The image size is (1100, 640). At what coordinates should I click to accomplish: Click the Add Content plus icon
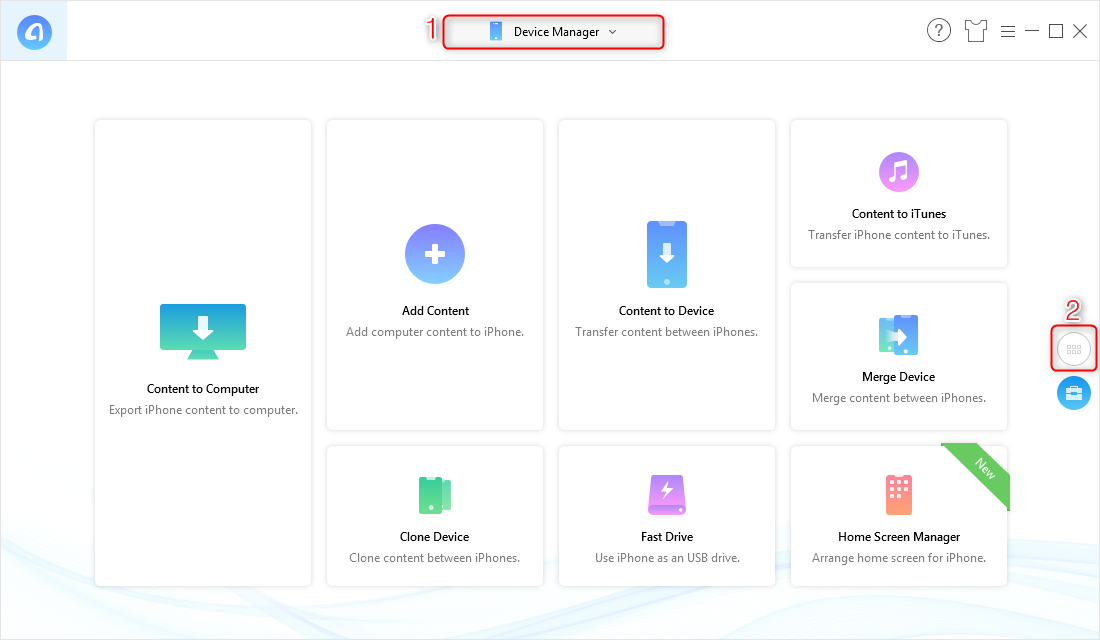435,254
